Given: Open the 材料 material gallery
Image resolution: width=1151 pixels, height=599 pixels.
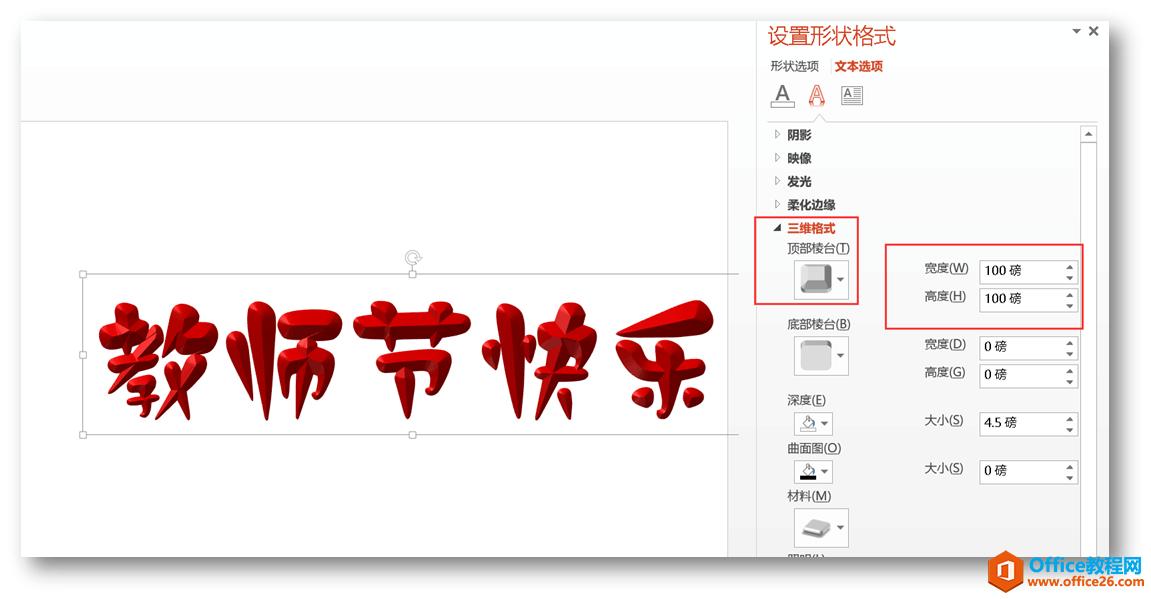Looking at the screenshot, I should [x=820, y=526].
